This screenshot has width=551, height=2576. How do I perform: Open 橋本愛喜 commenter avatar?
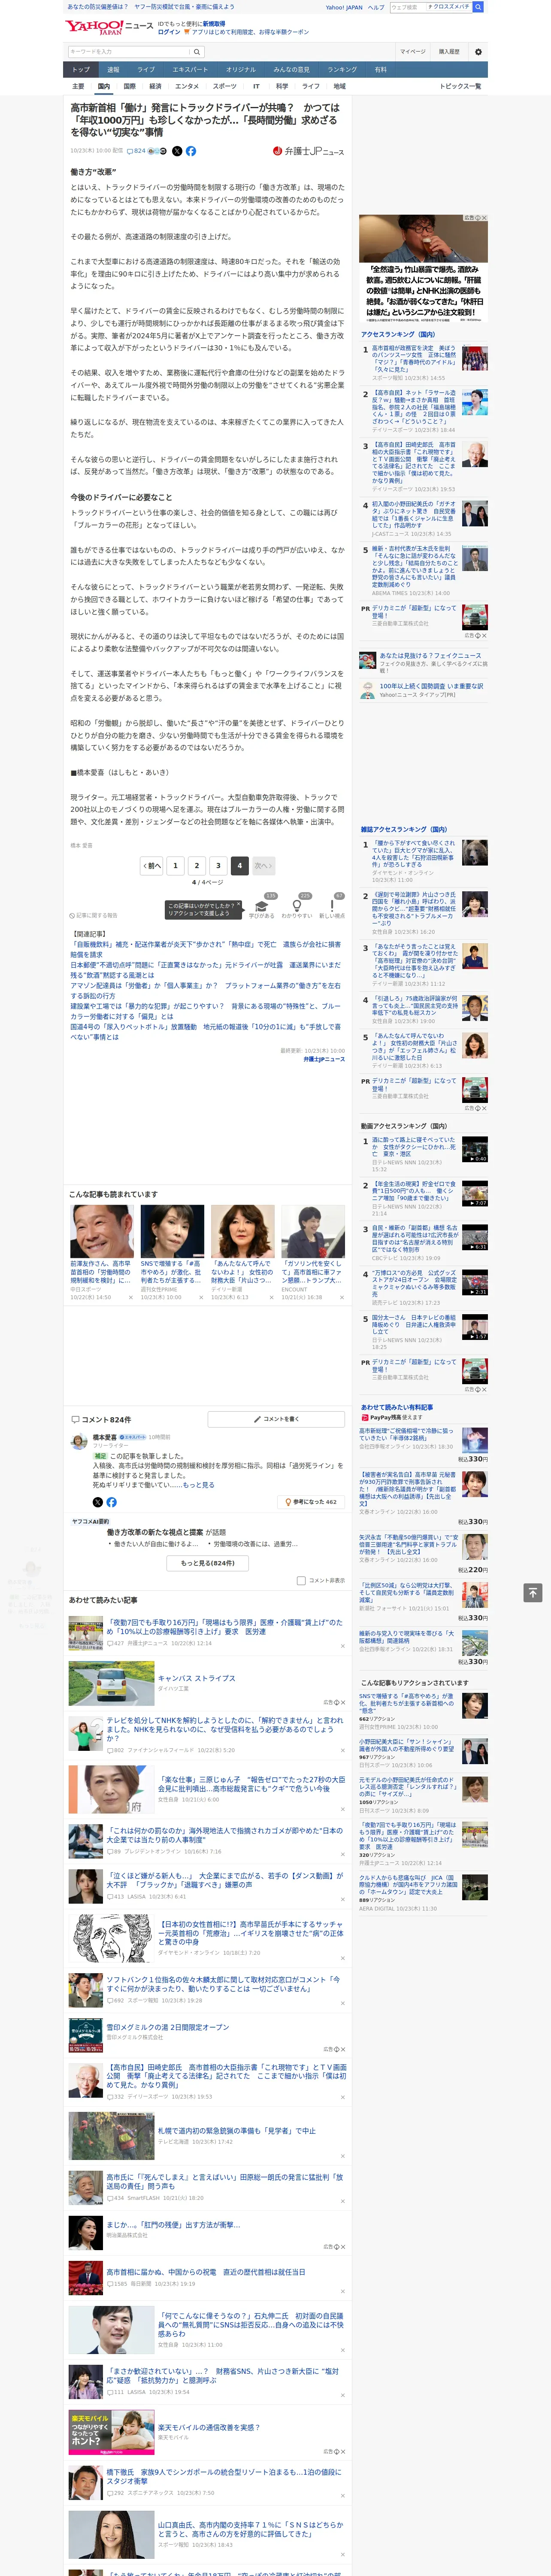point(78,1441)
